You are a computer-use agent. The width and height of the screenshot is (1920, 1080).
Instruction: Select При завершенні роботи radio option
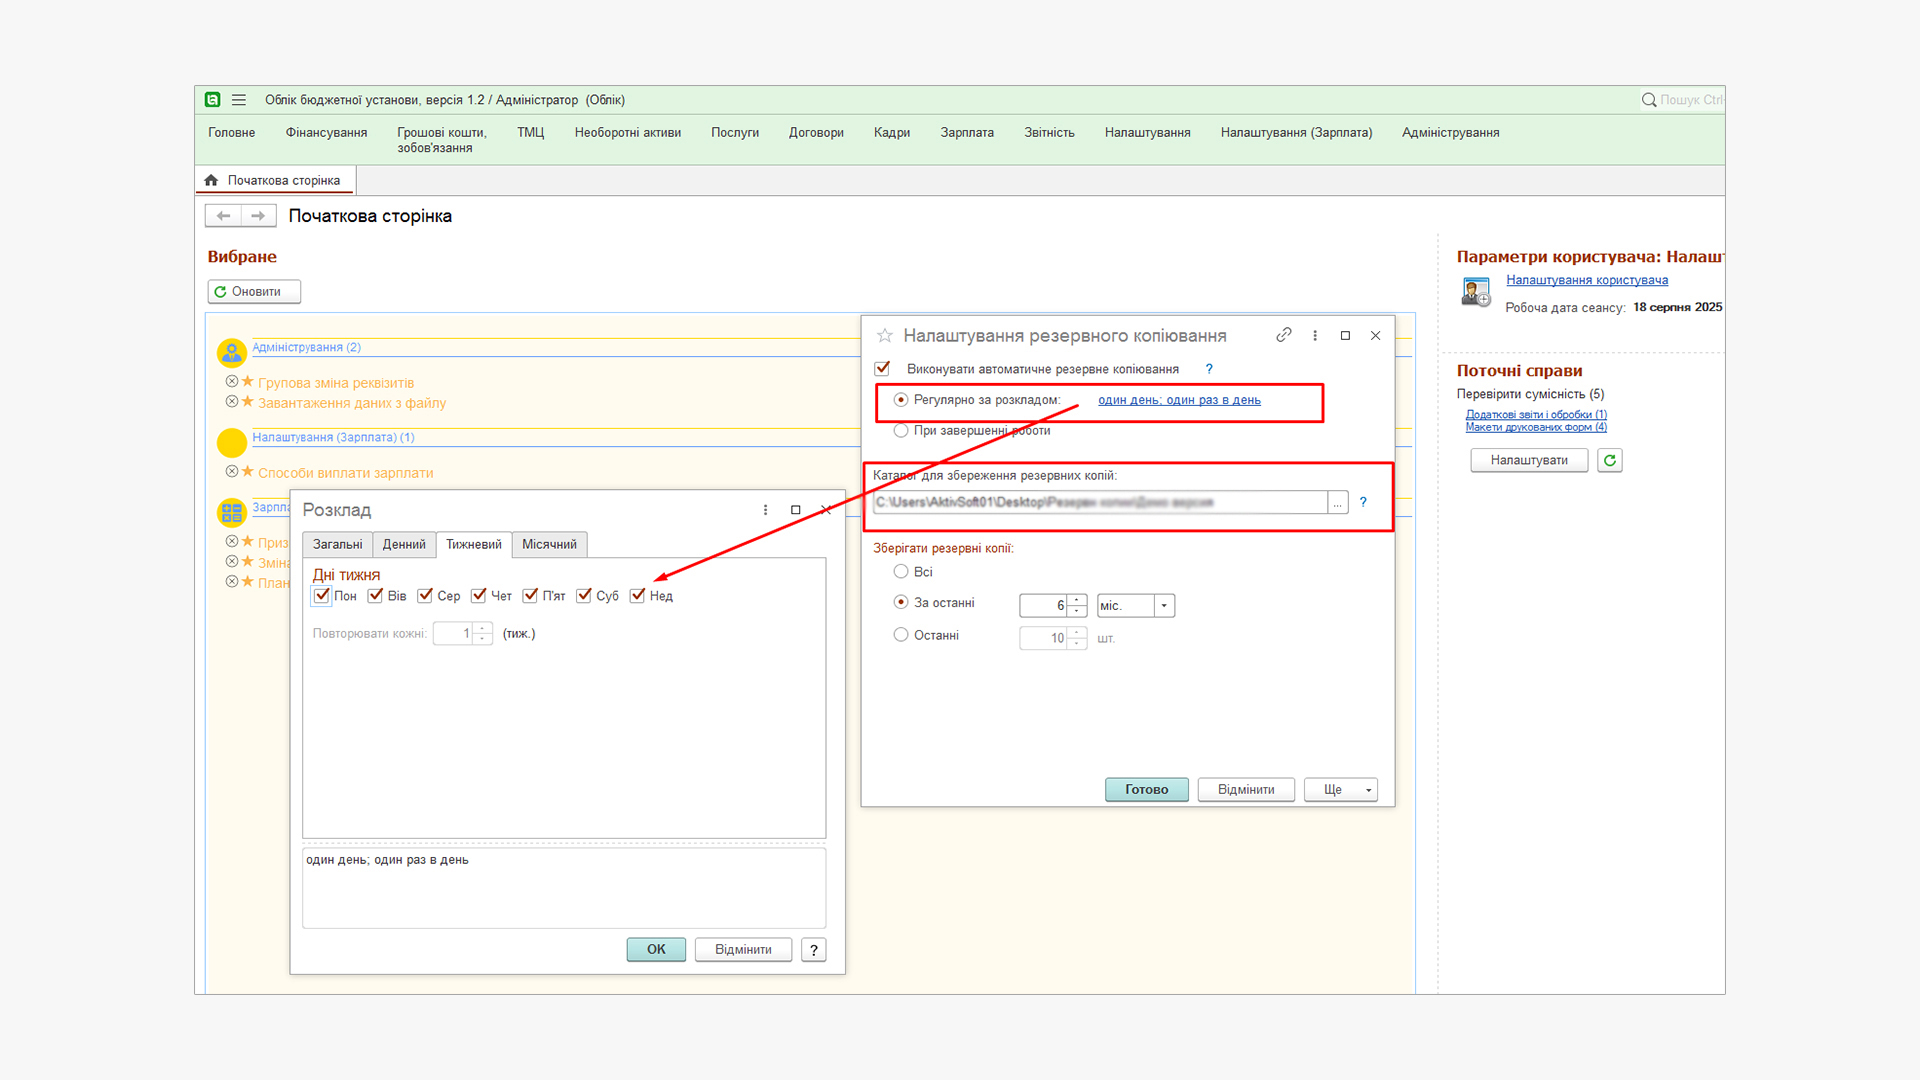(x=901, y=431)
